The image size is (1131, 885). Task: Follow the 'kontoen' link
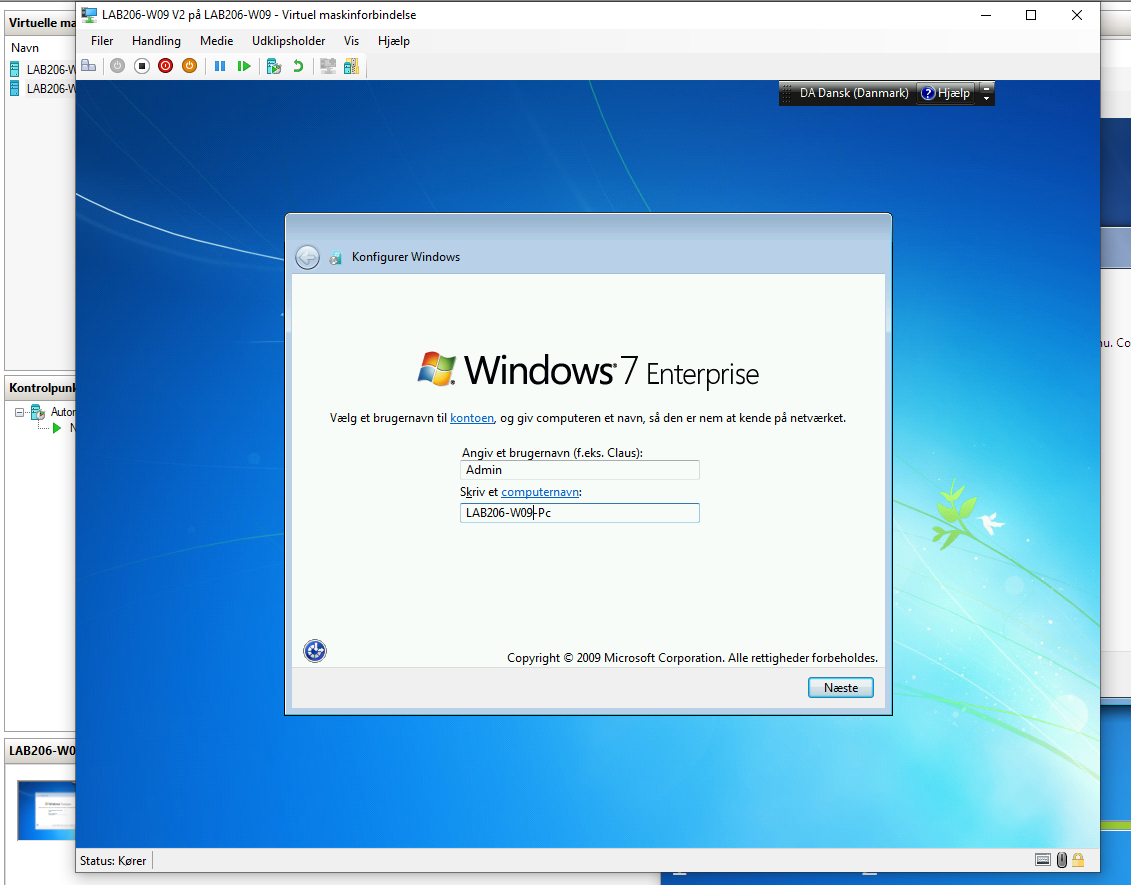(x=472, y=418)
